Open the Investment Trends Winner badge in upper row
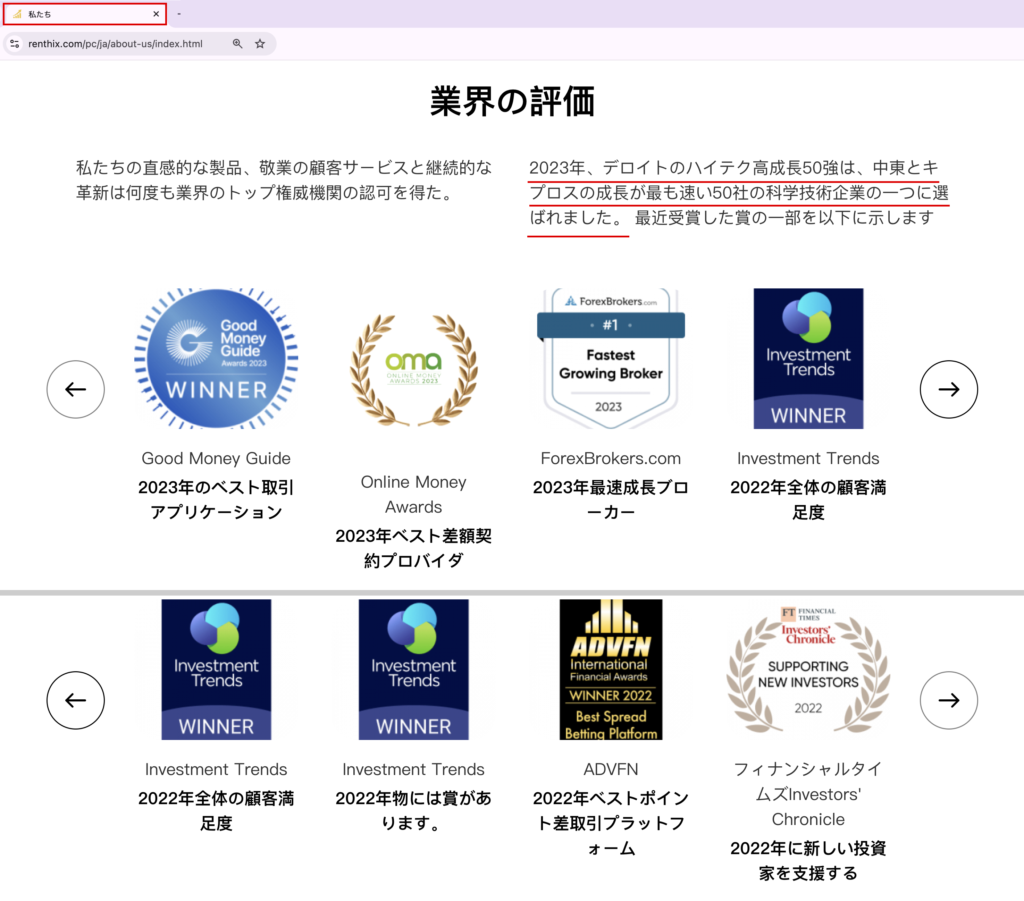 [x=808, y=358]
